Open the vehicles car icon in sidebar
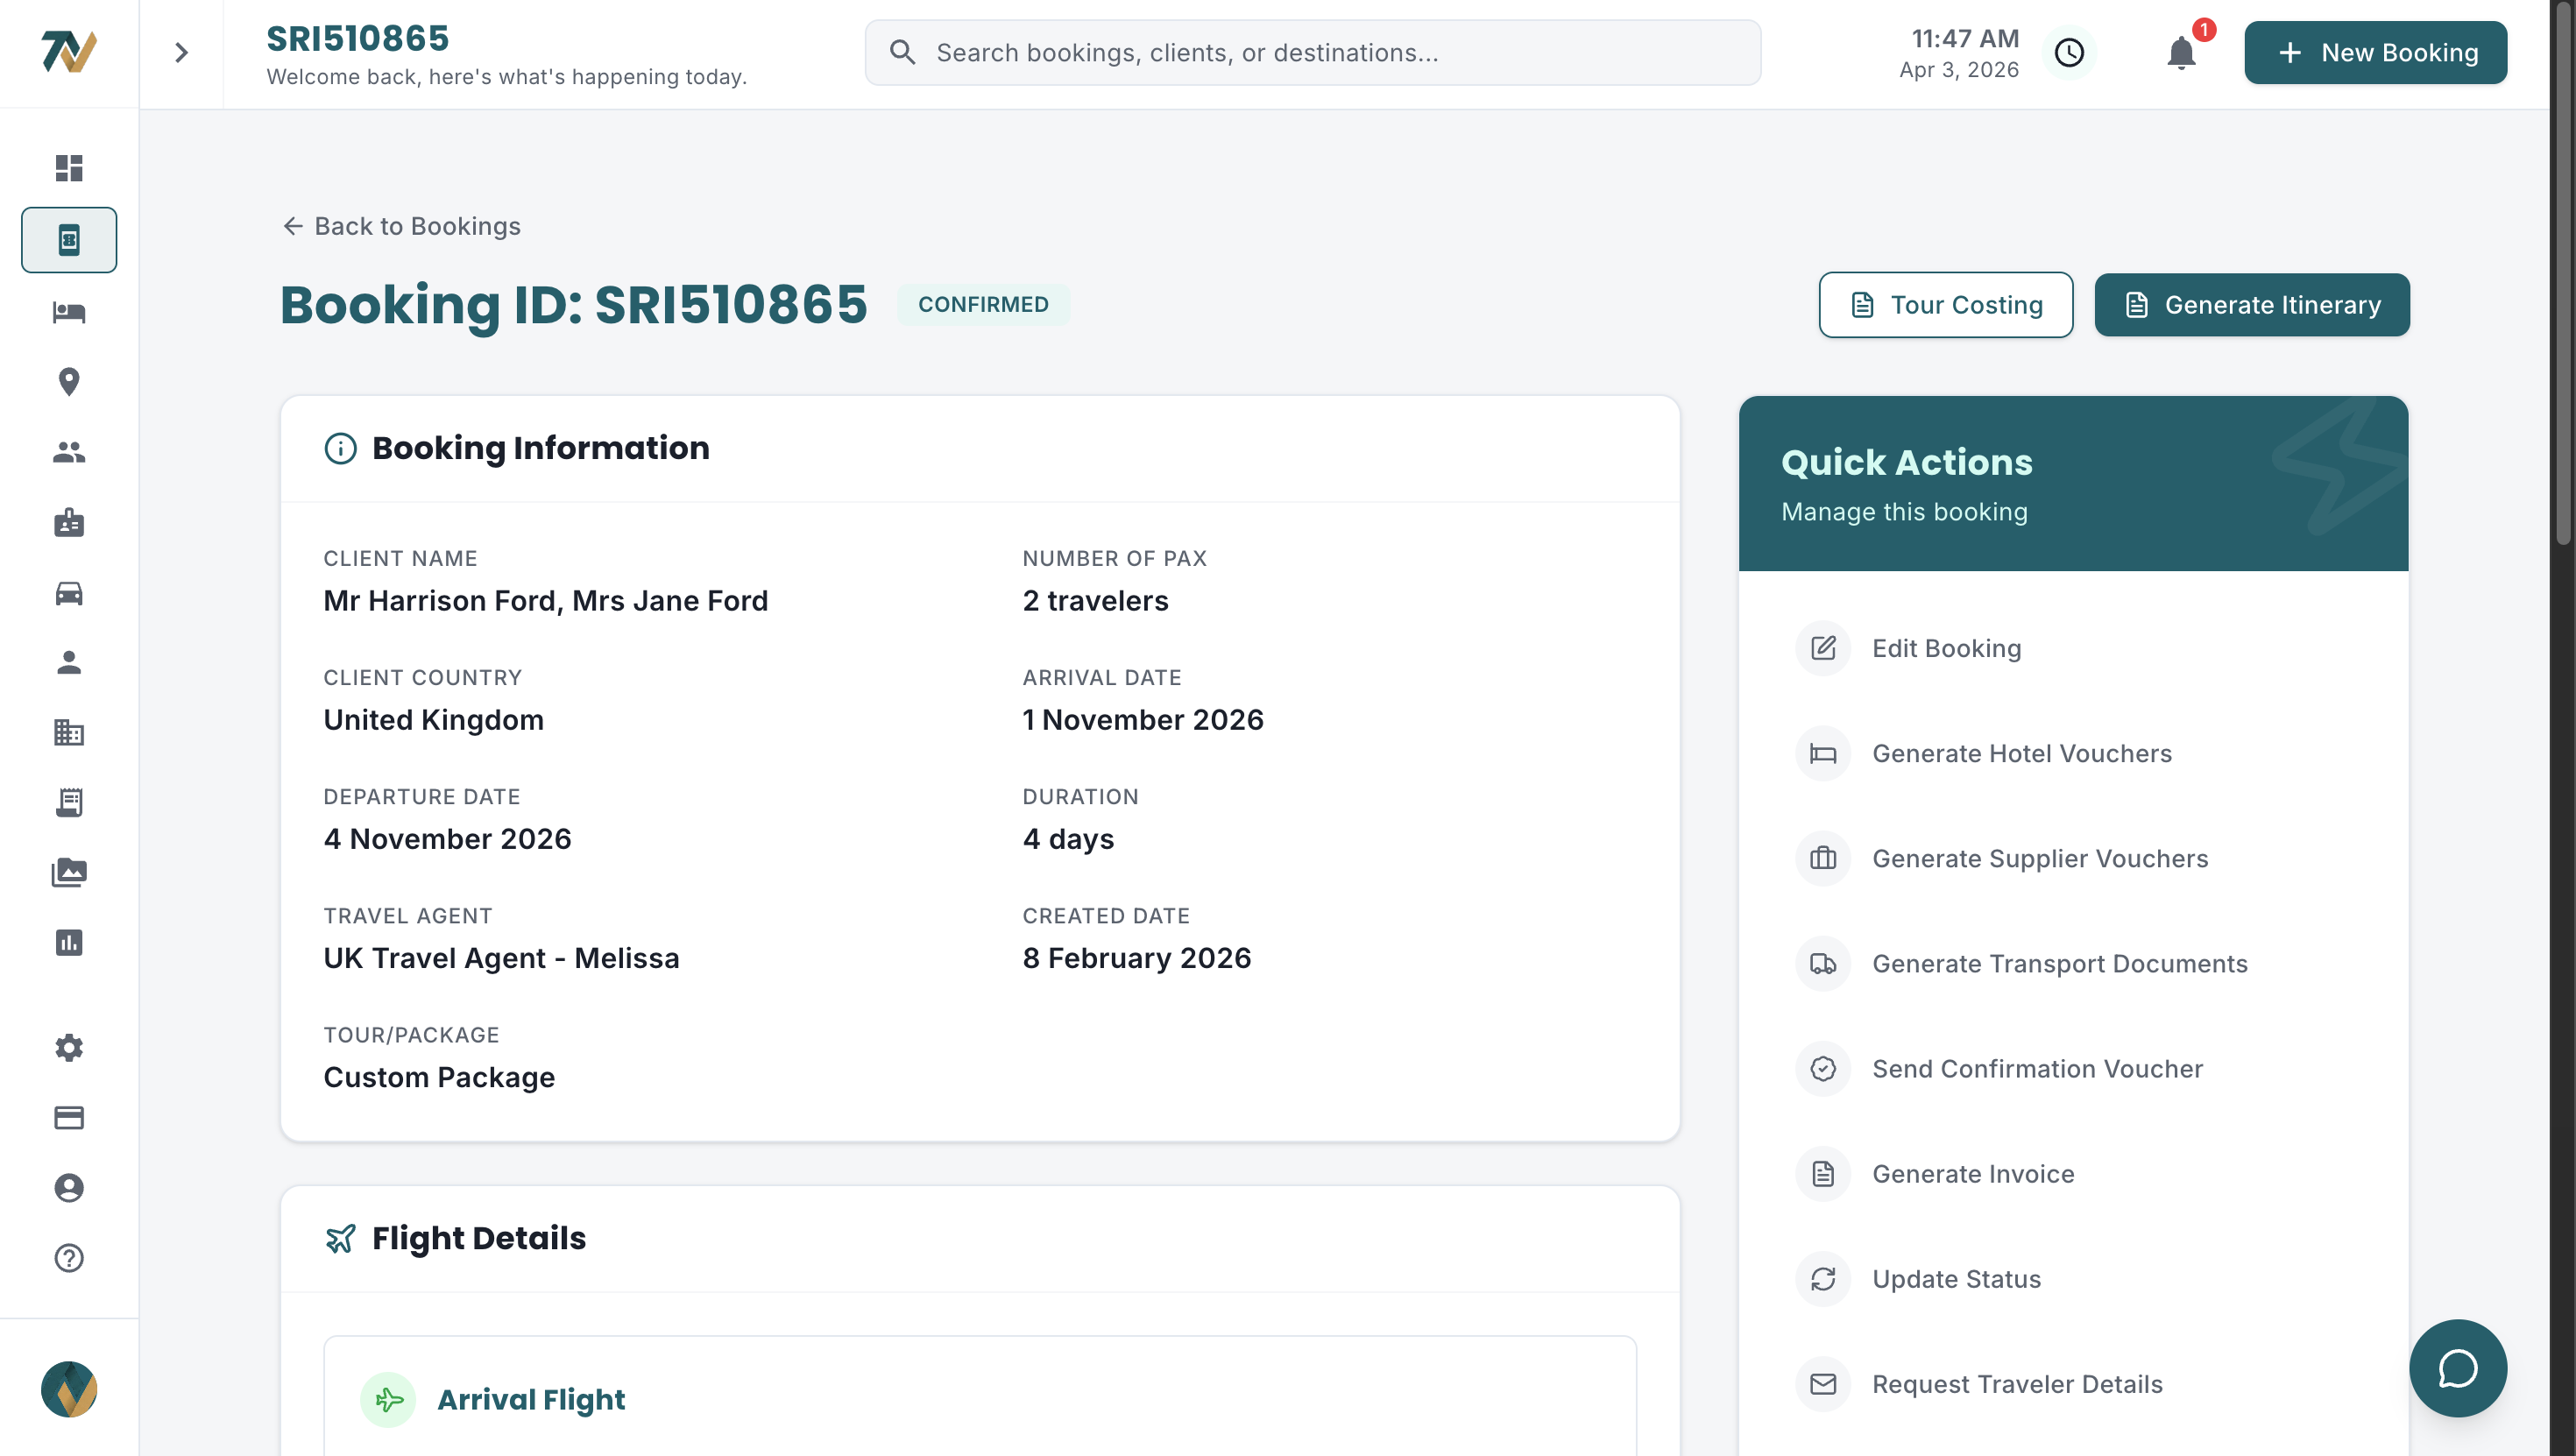This screenshot has height=1456, width=2576. (x=69, y=593)
